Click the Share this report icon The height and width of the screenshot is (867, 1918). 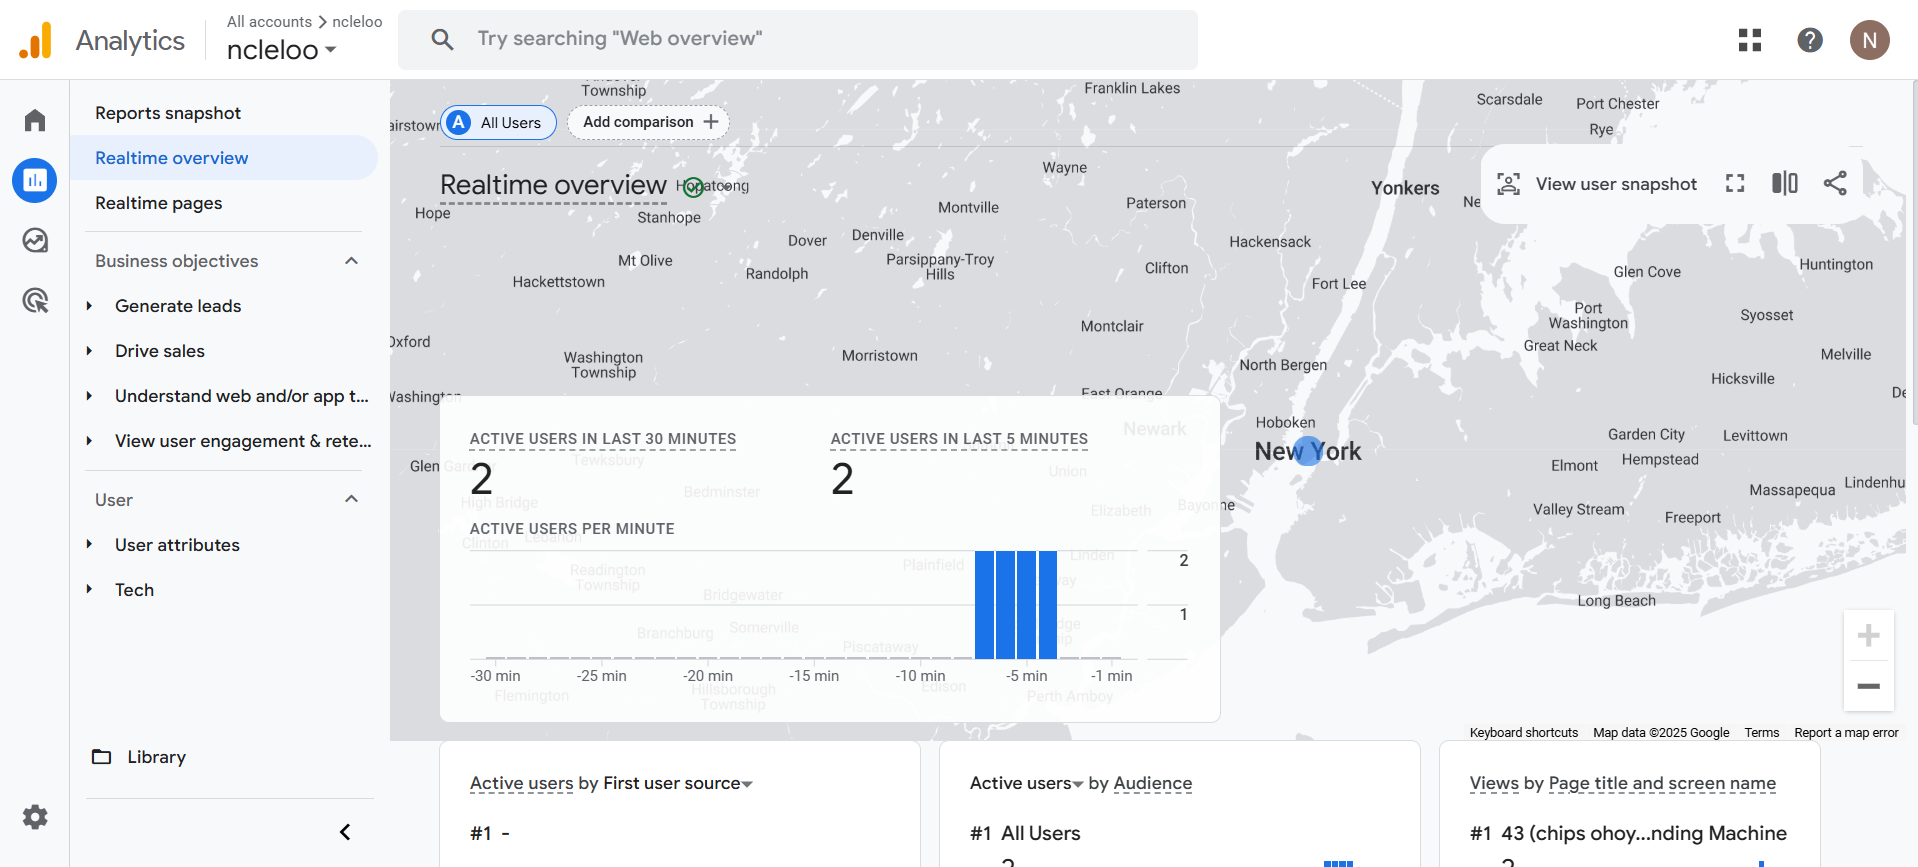pos(1835,183)
